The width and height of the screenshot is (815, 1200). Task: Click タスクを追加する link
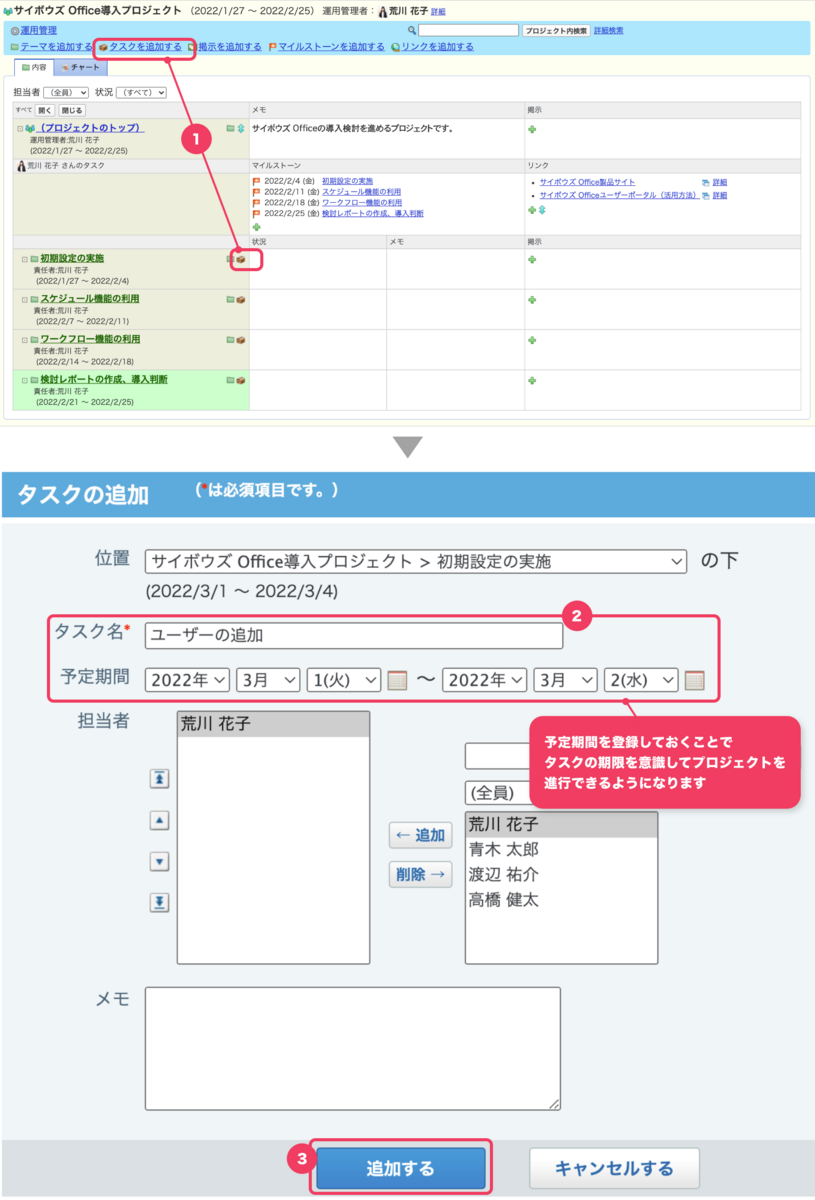pyautogui.click(x=145, y=47)
